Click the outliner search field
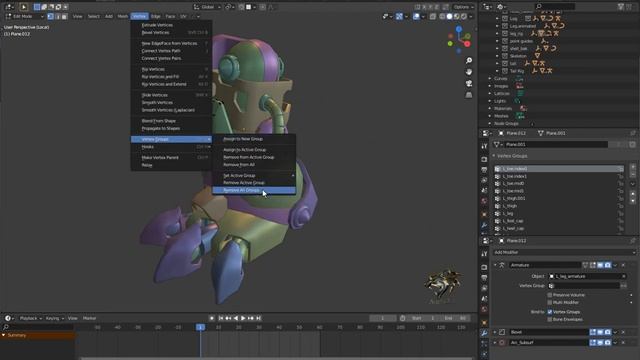Screen dimensions: 640x360 [x=555, y=7]
